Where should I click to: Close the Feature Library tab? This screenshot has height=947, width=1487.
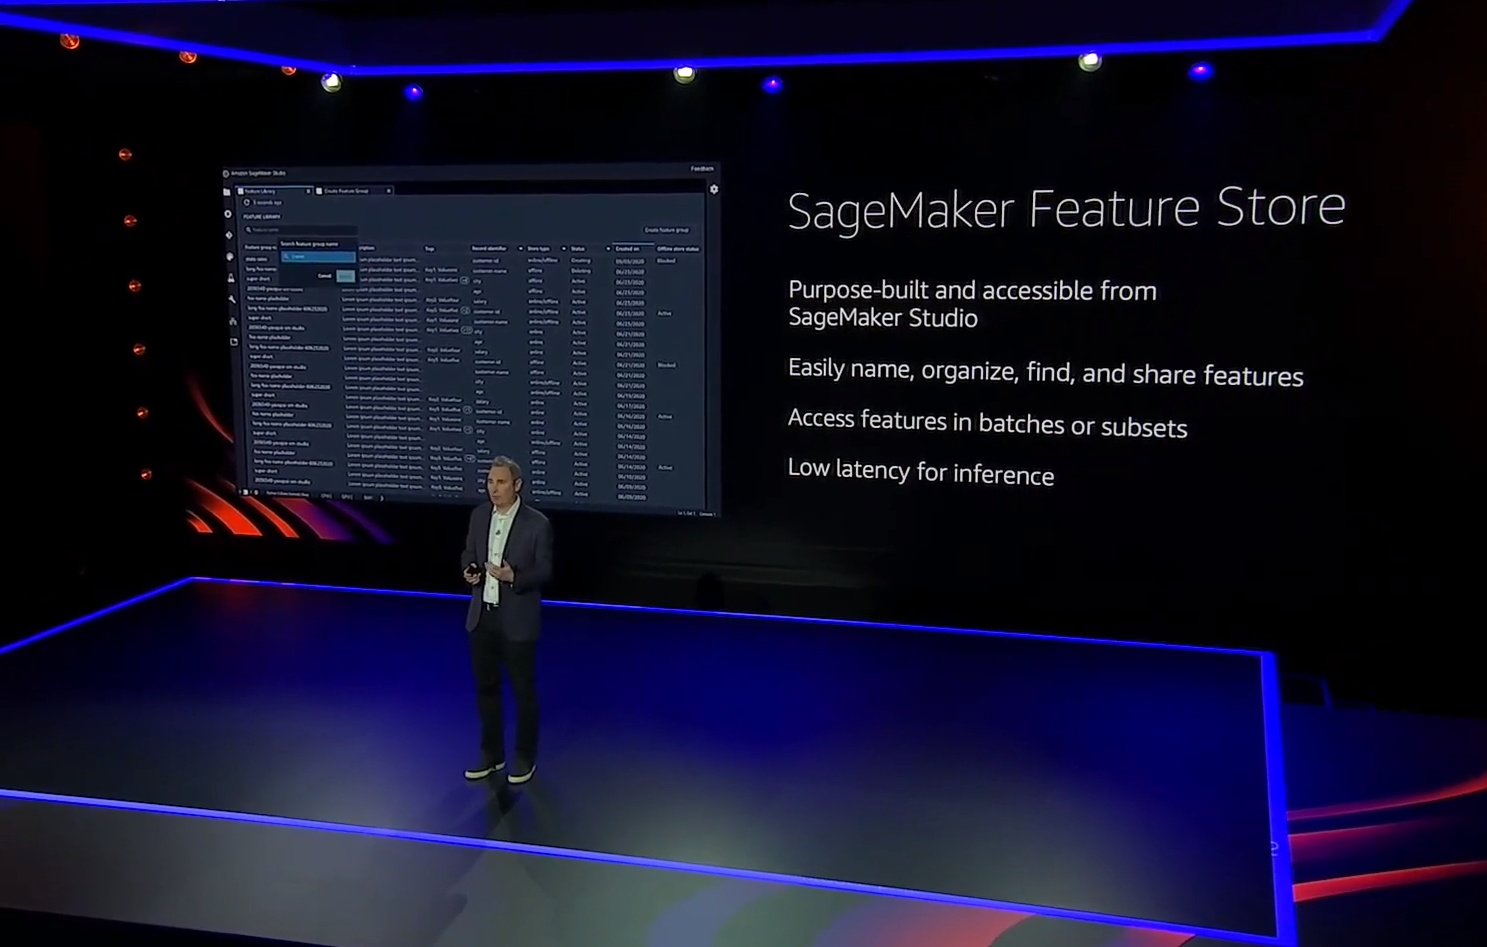tap(308, 191)
